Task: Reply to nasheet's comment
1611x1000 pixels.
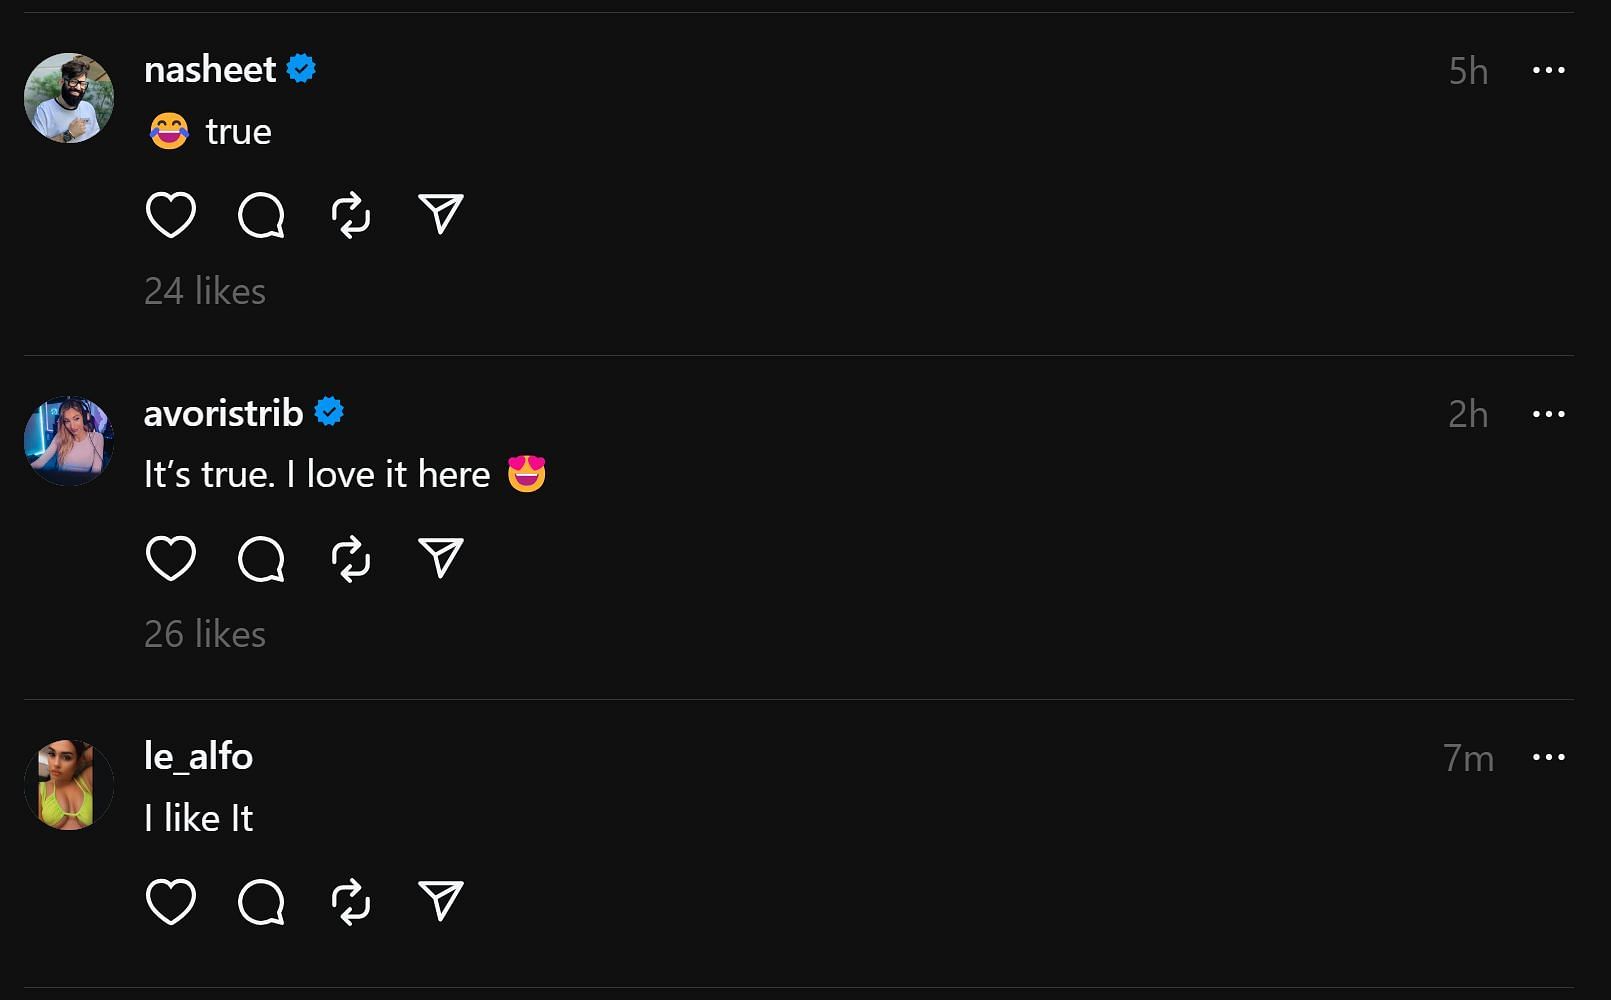Action: [x=261, y=215]
